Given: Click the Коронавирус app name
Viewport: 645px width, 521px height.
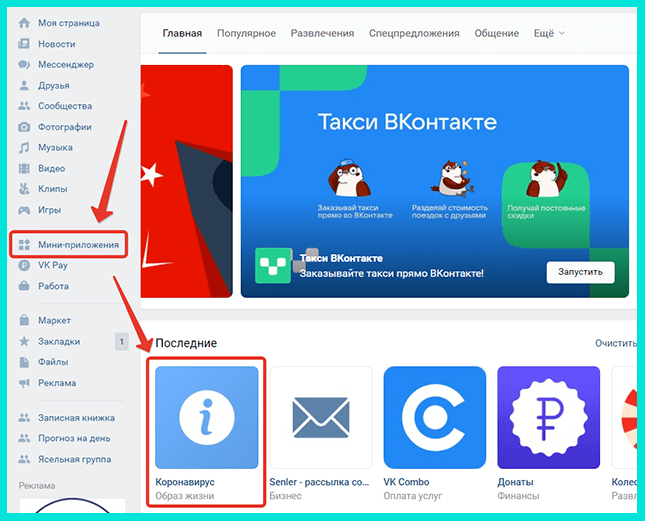Looking at the screenshot, I should point(185,482).
